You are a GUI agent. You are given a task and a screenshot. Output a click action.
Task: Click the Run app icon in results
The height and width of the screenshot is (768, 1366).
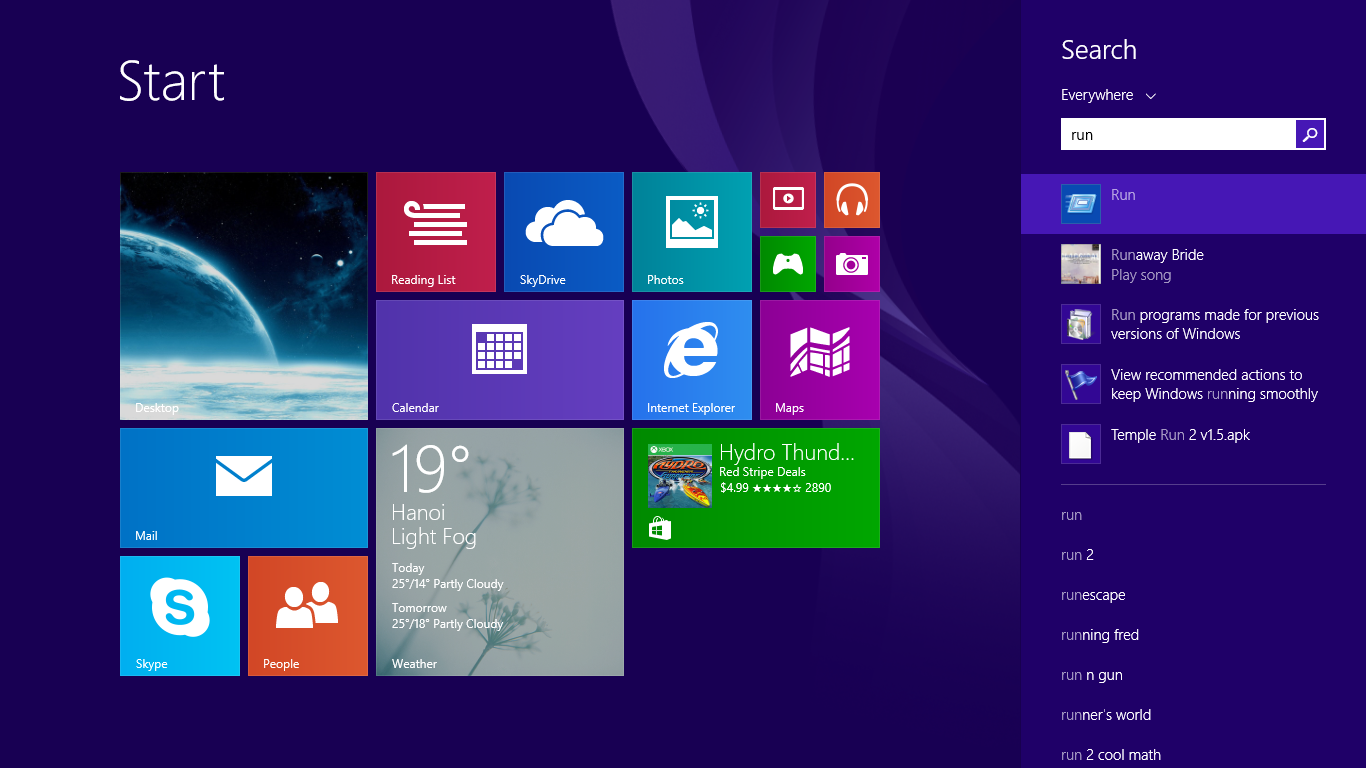[1081, 204]
